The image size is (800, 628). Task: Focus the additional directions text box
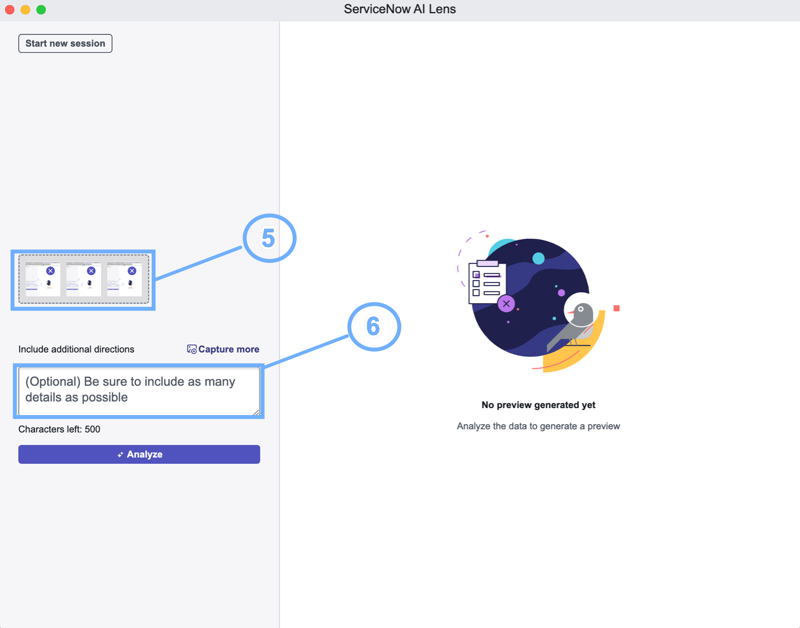coord(139,391)
